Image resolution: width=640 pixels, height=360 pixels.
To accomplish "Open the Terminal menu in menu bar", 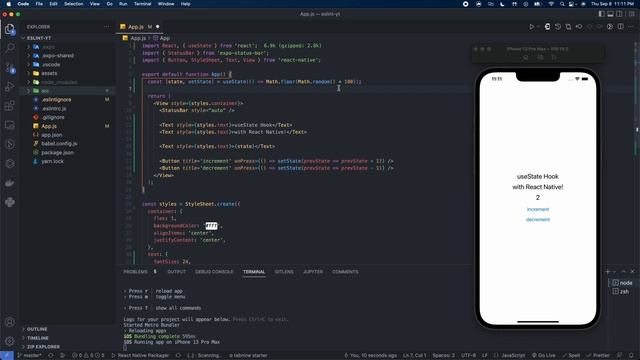I will pos(142,4).
